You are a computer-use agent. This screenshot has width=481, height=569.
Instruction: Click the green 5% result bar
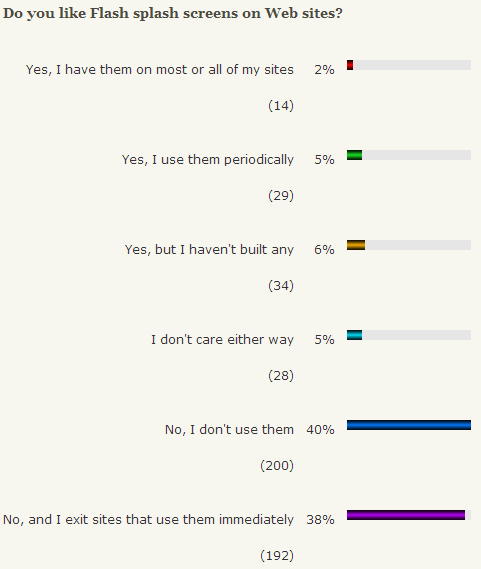click(354, 155)
